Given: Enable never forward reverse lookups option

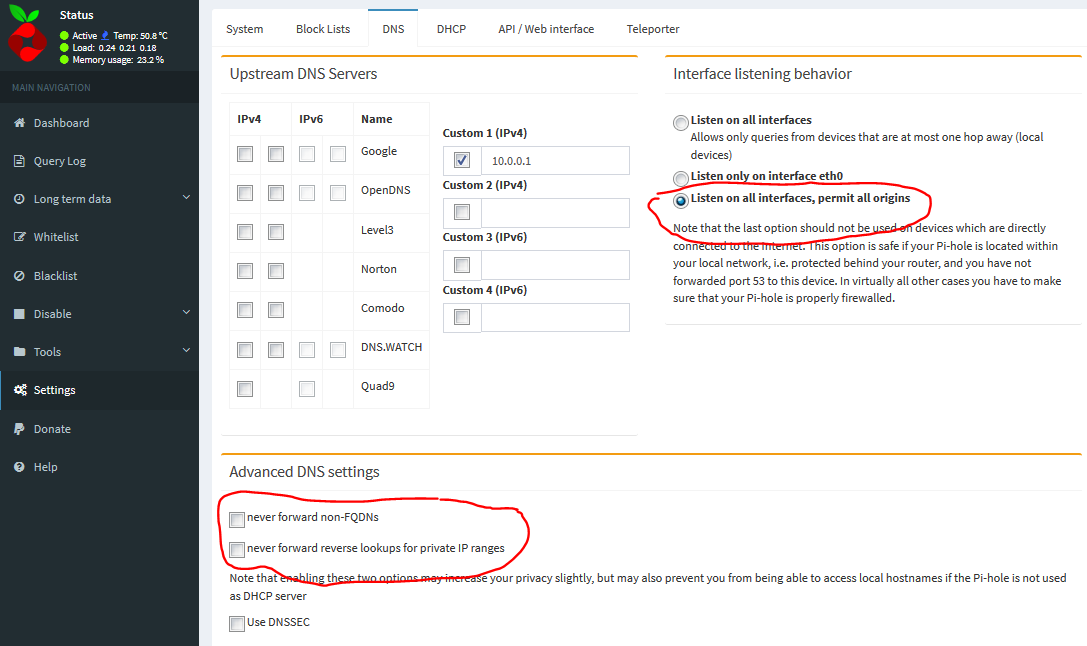Looking at the screenshot, I should pyautogui.click(x=237, y=550).
